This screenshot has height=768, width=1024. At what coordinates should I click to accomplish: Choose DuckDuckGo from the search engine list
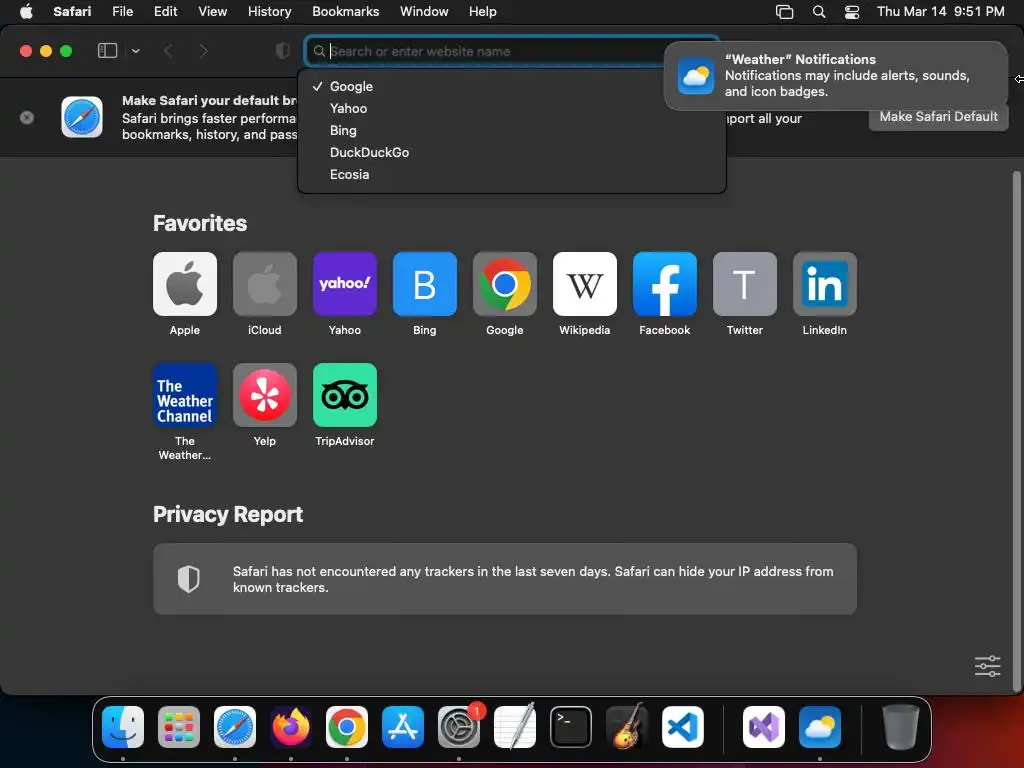(x=511, y=152)
